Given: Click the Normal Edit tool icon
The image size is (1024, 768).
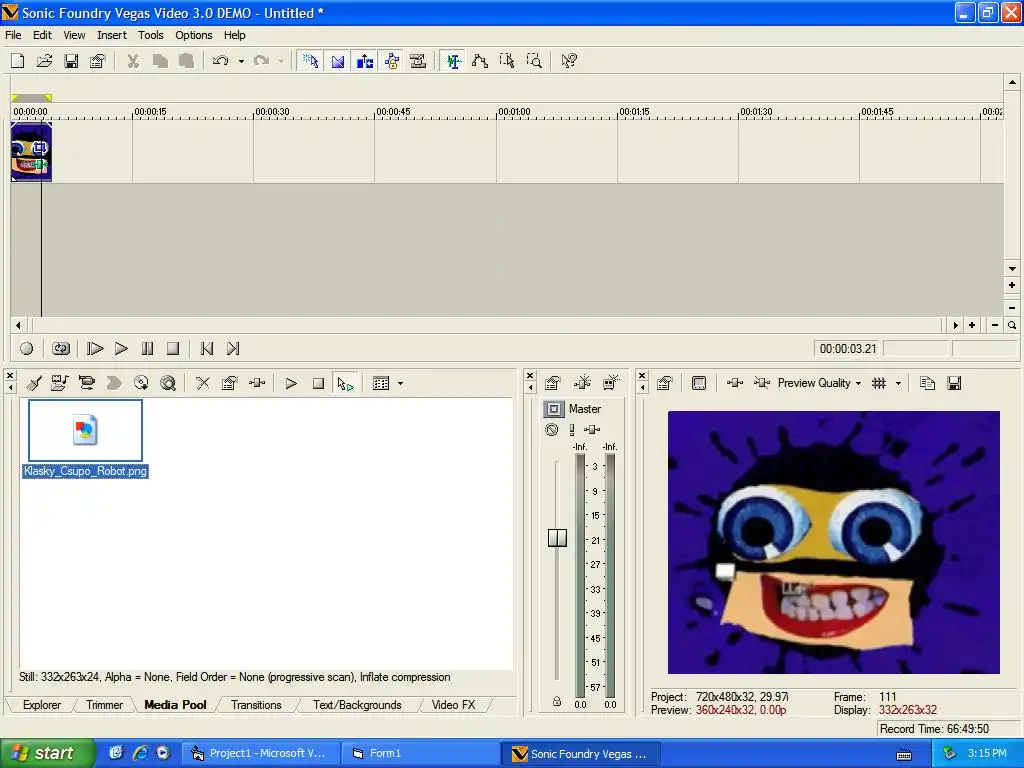Looking at the screenshot, I should point(453,61).
